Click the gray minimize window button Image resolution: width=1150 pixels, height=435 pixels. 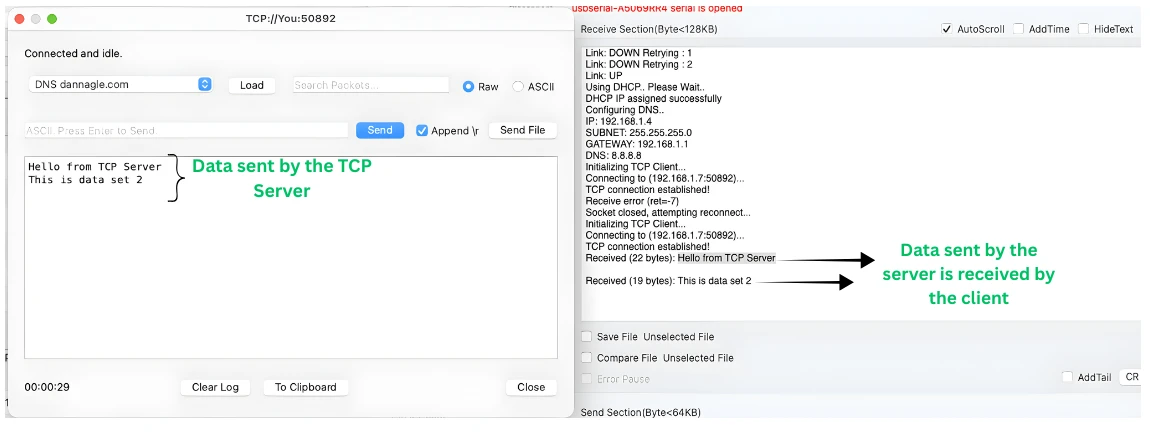pos(35,18)
